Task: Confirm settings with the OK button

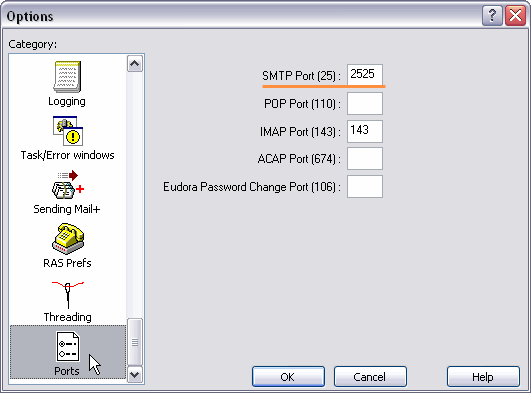Action: [x=288, y=376]
